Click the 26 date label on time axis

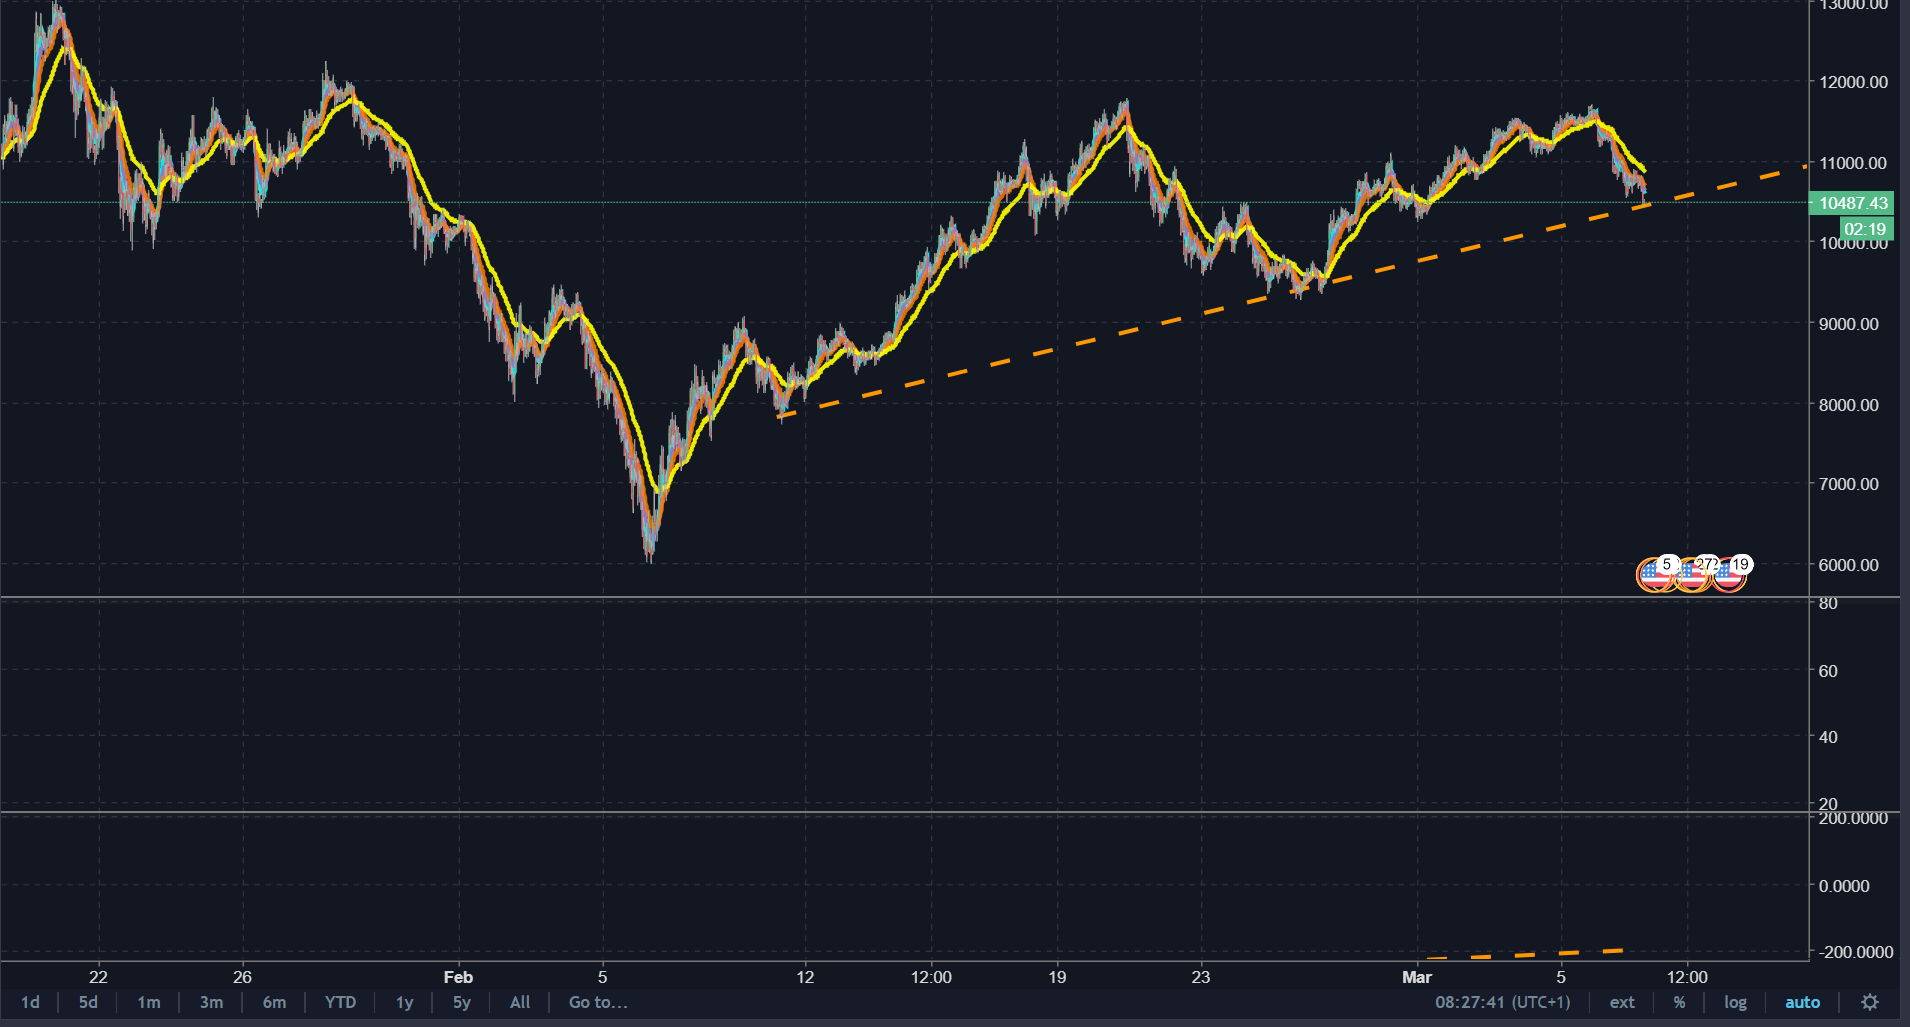click(x=242, y=977)
